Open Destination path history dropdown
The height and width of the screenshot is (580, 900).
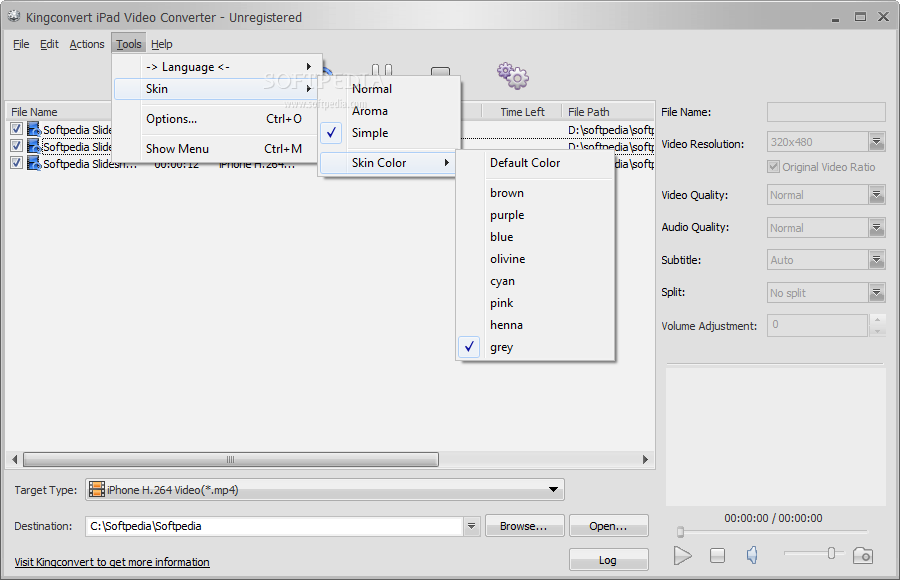[471, 526]
